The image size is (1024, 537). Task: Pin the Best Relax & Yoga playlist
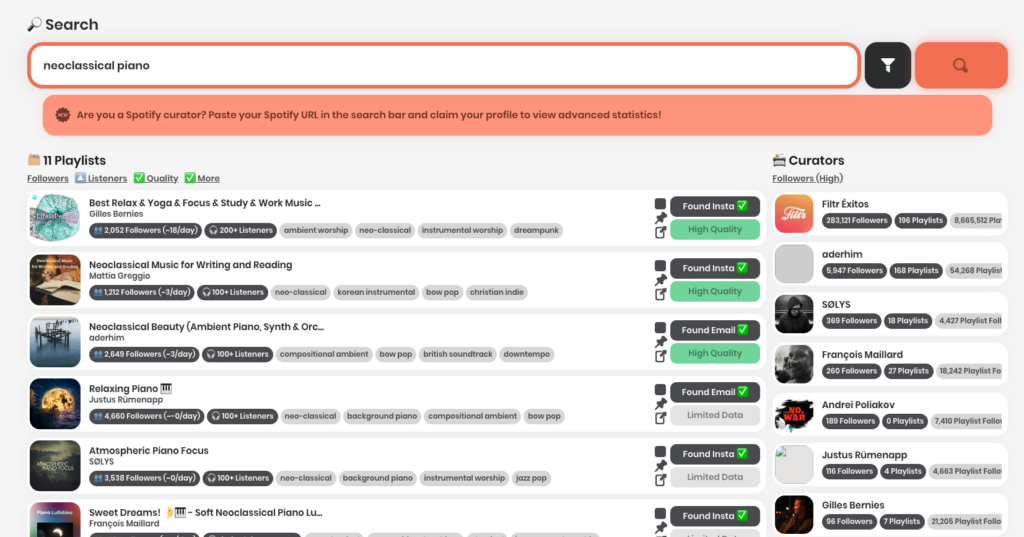[661, 218]
